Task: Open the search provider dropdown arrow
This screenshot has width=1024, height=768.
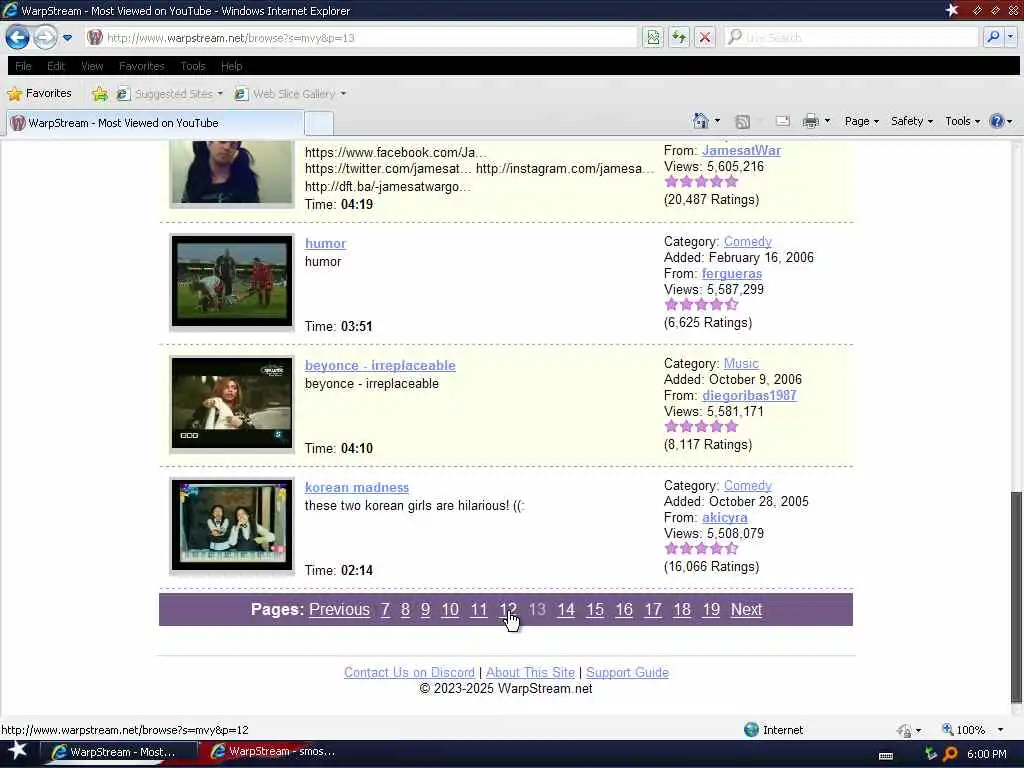Action: point(1010,37)
